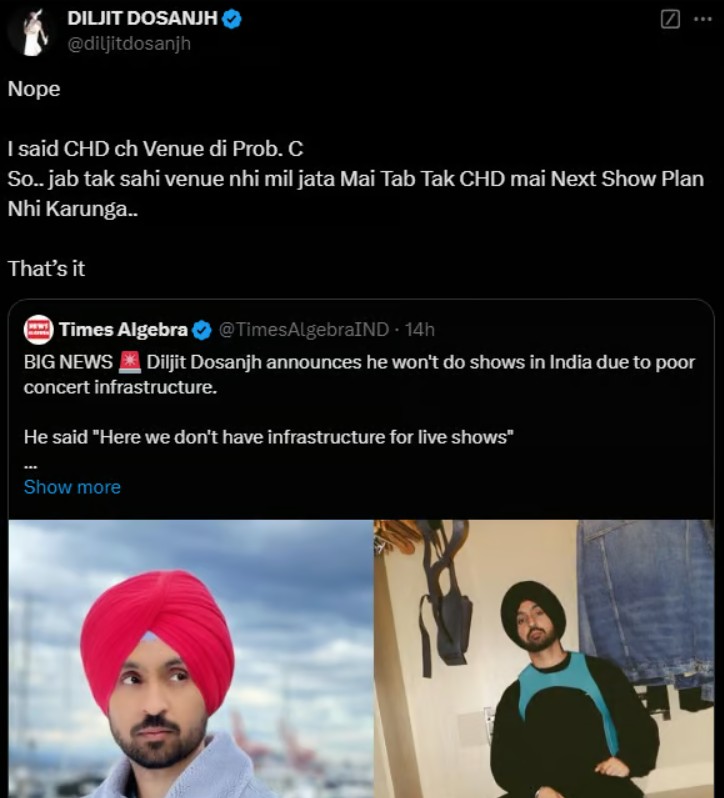Click the 14h timestamp on quoted post
The image size is (724, 798).
point(420,329)
